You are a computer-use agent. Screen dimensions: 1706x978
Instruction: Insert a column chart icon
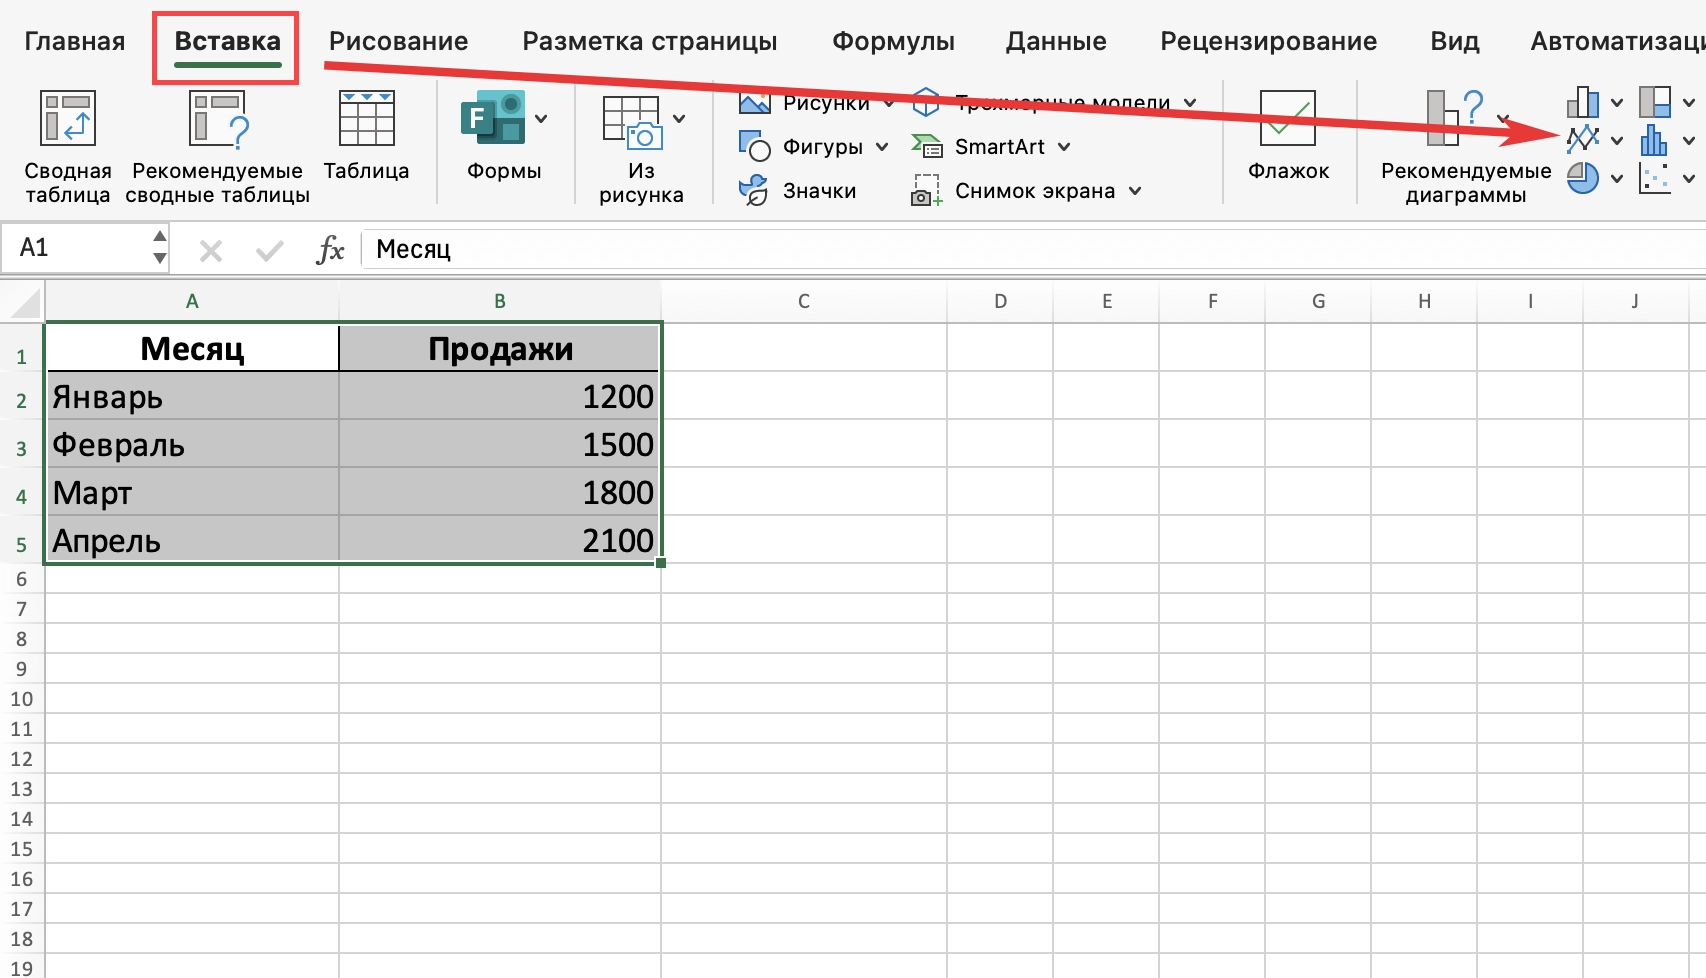pyautogui.click(x=1583, y=102)
